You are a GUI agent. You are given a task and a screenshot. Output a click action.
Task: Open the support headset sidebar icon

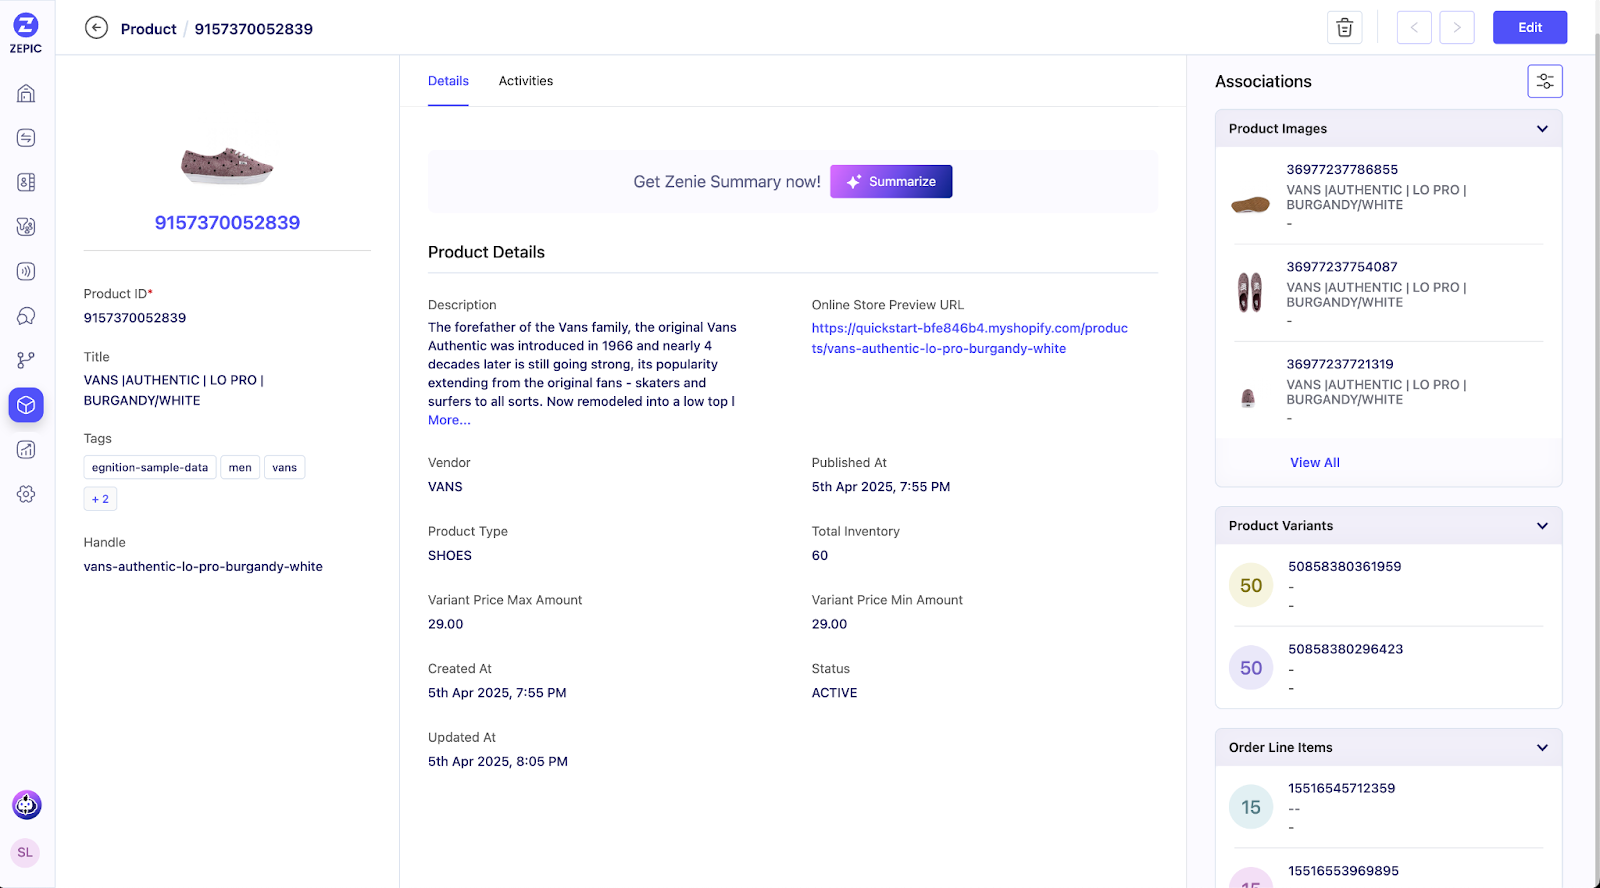(x=26, y=316)
